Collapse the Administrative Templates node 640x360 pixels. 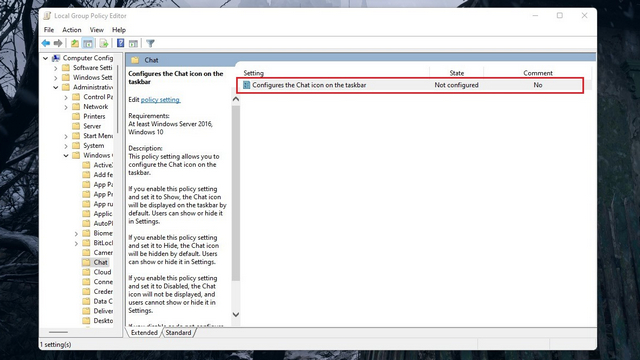click(56, 87)
